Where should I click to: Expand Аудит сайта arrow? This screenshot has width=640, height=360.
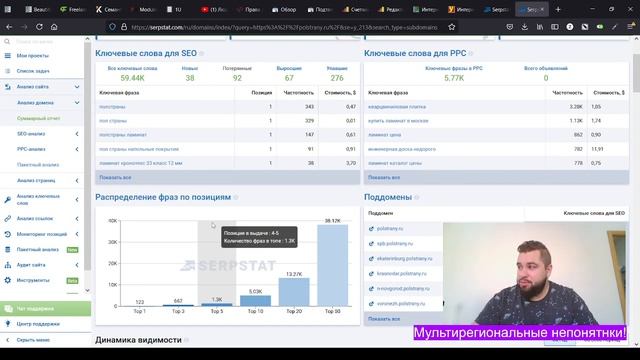click(77, 265)
